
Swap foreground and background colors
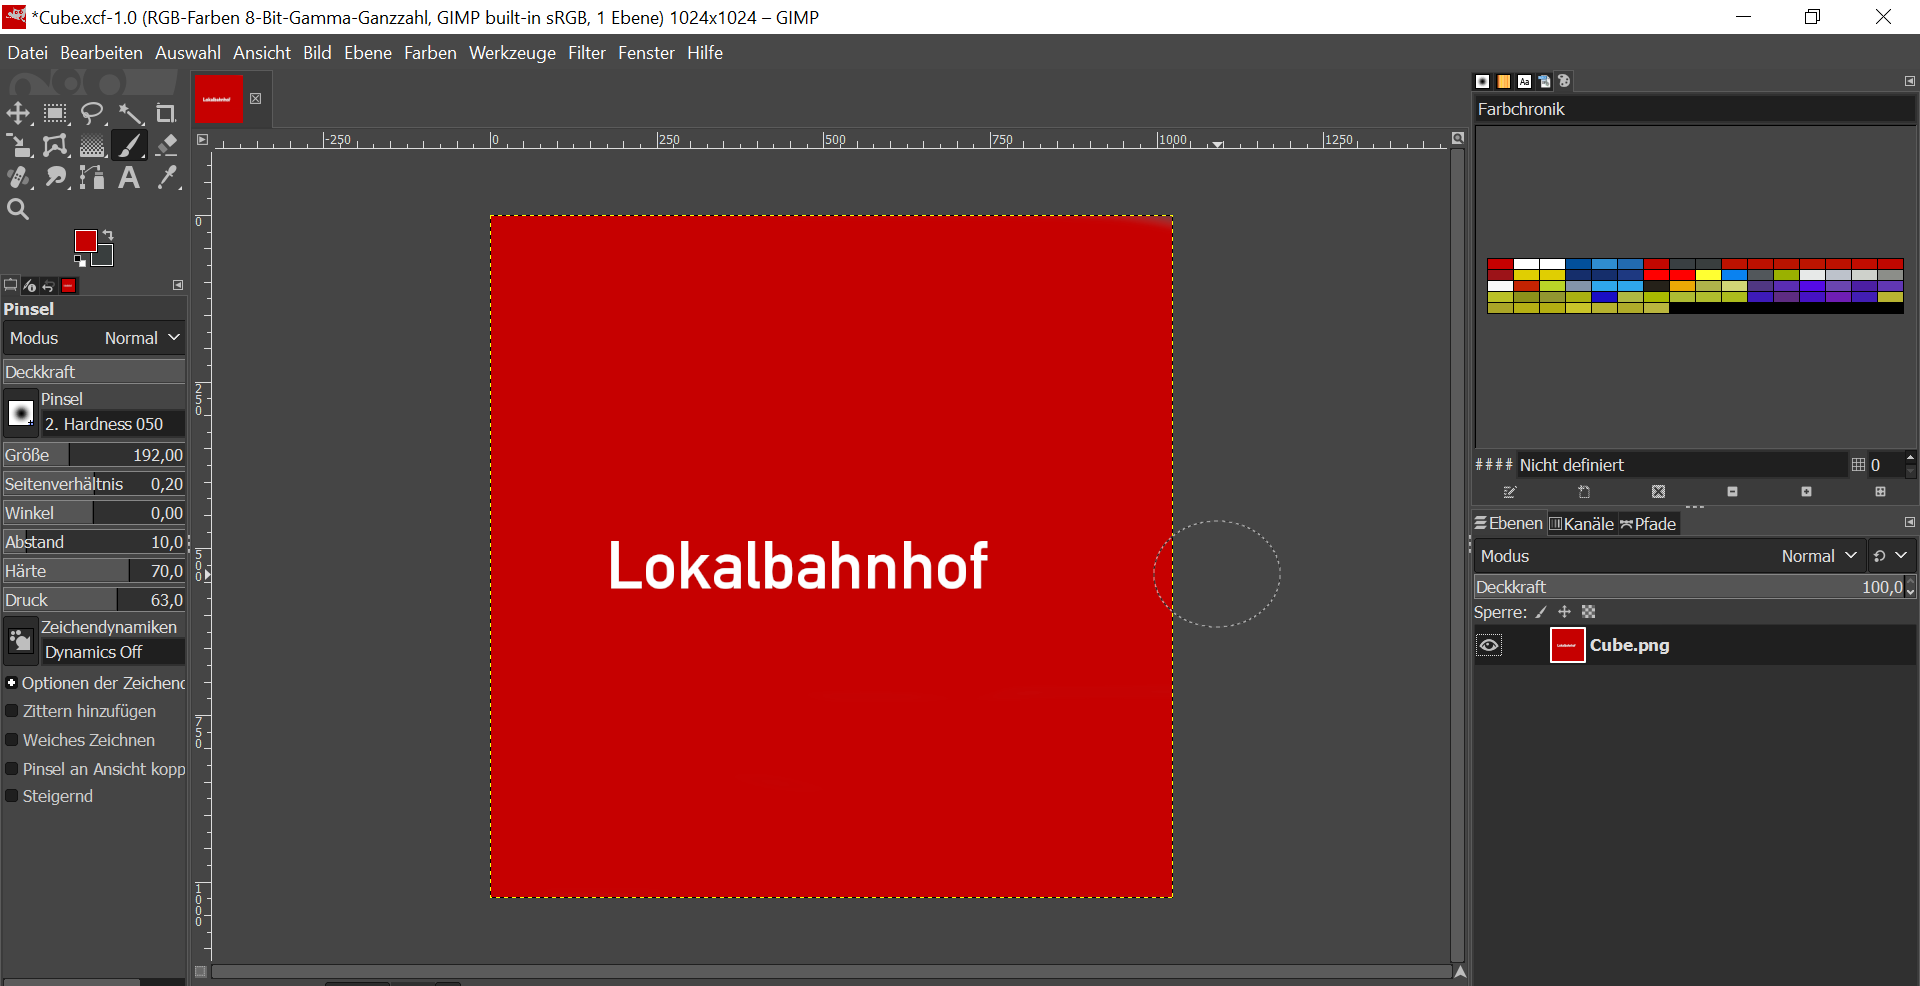tap(108, 235)
